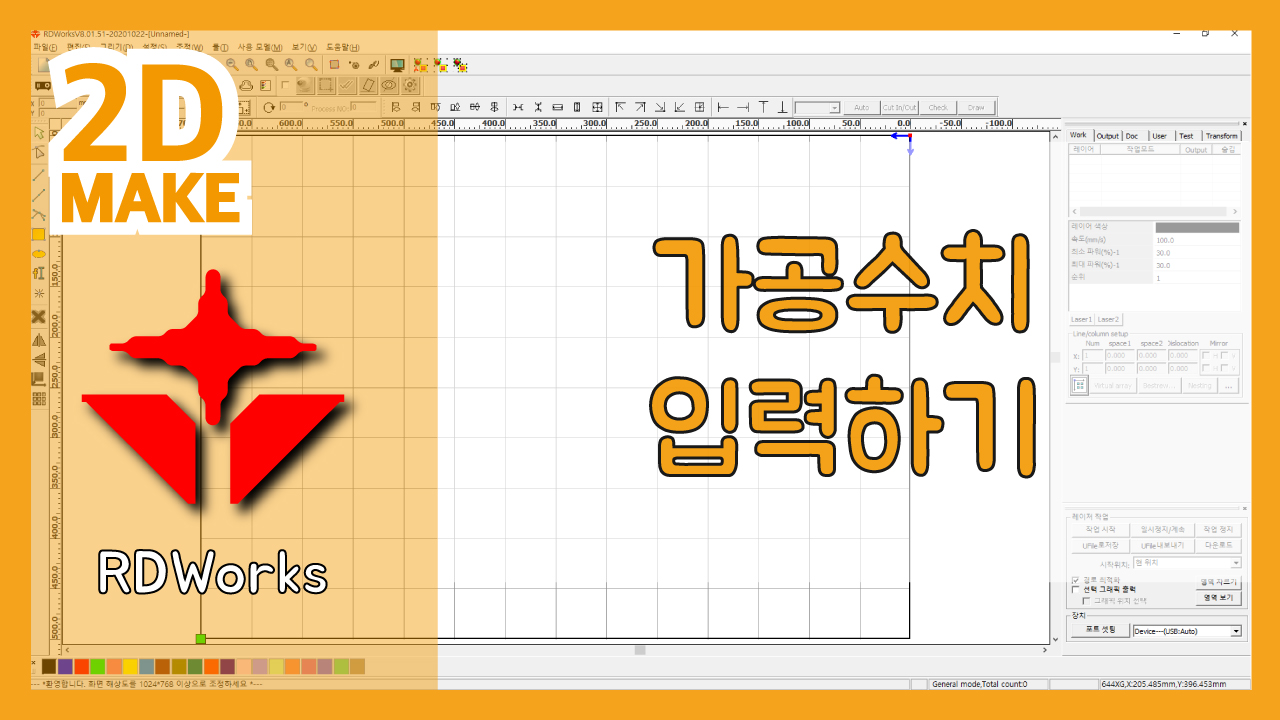This screenshot has width=1280, height=720.
Task: Toggle Mirror V checkbox in X row
Action: [1224, 355]
